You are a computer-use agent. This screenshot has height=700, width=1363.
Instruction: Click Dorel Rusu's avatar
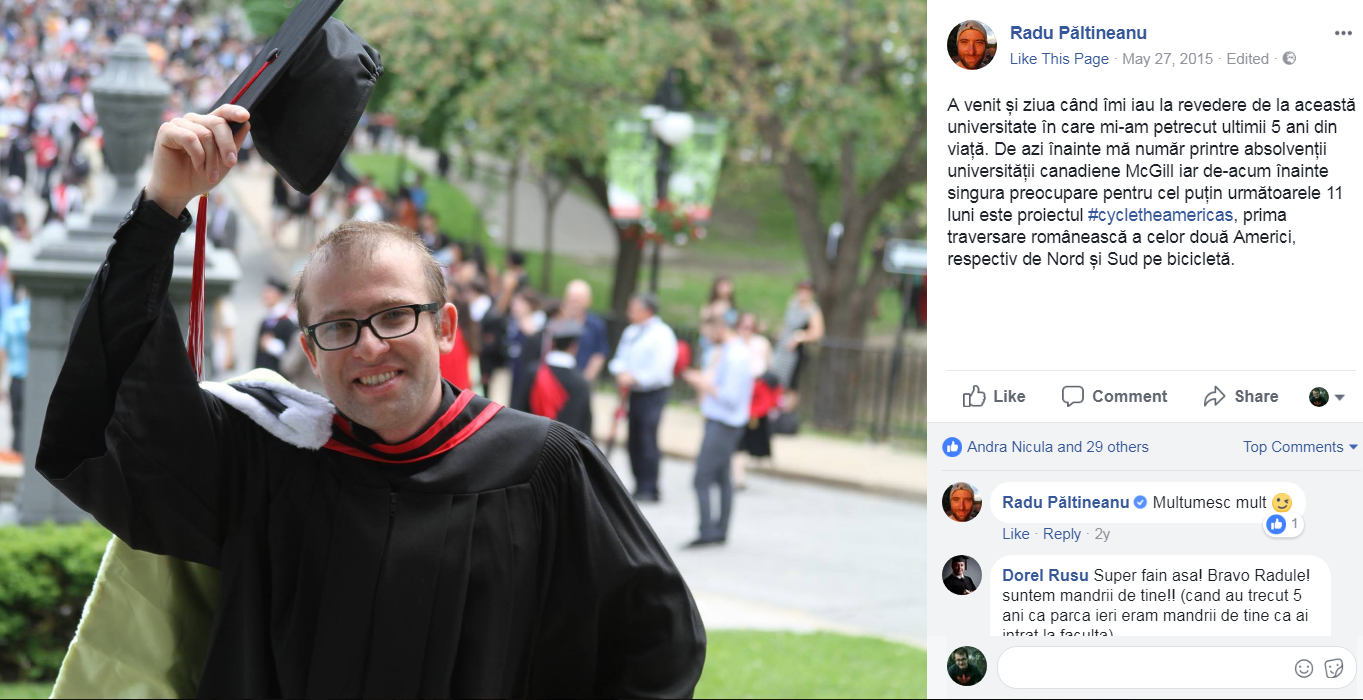click(x=962, y=575)
